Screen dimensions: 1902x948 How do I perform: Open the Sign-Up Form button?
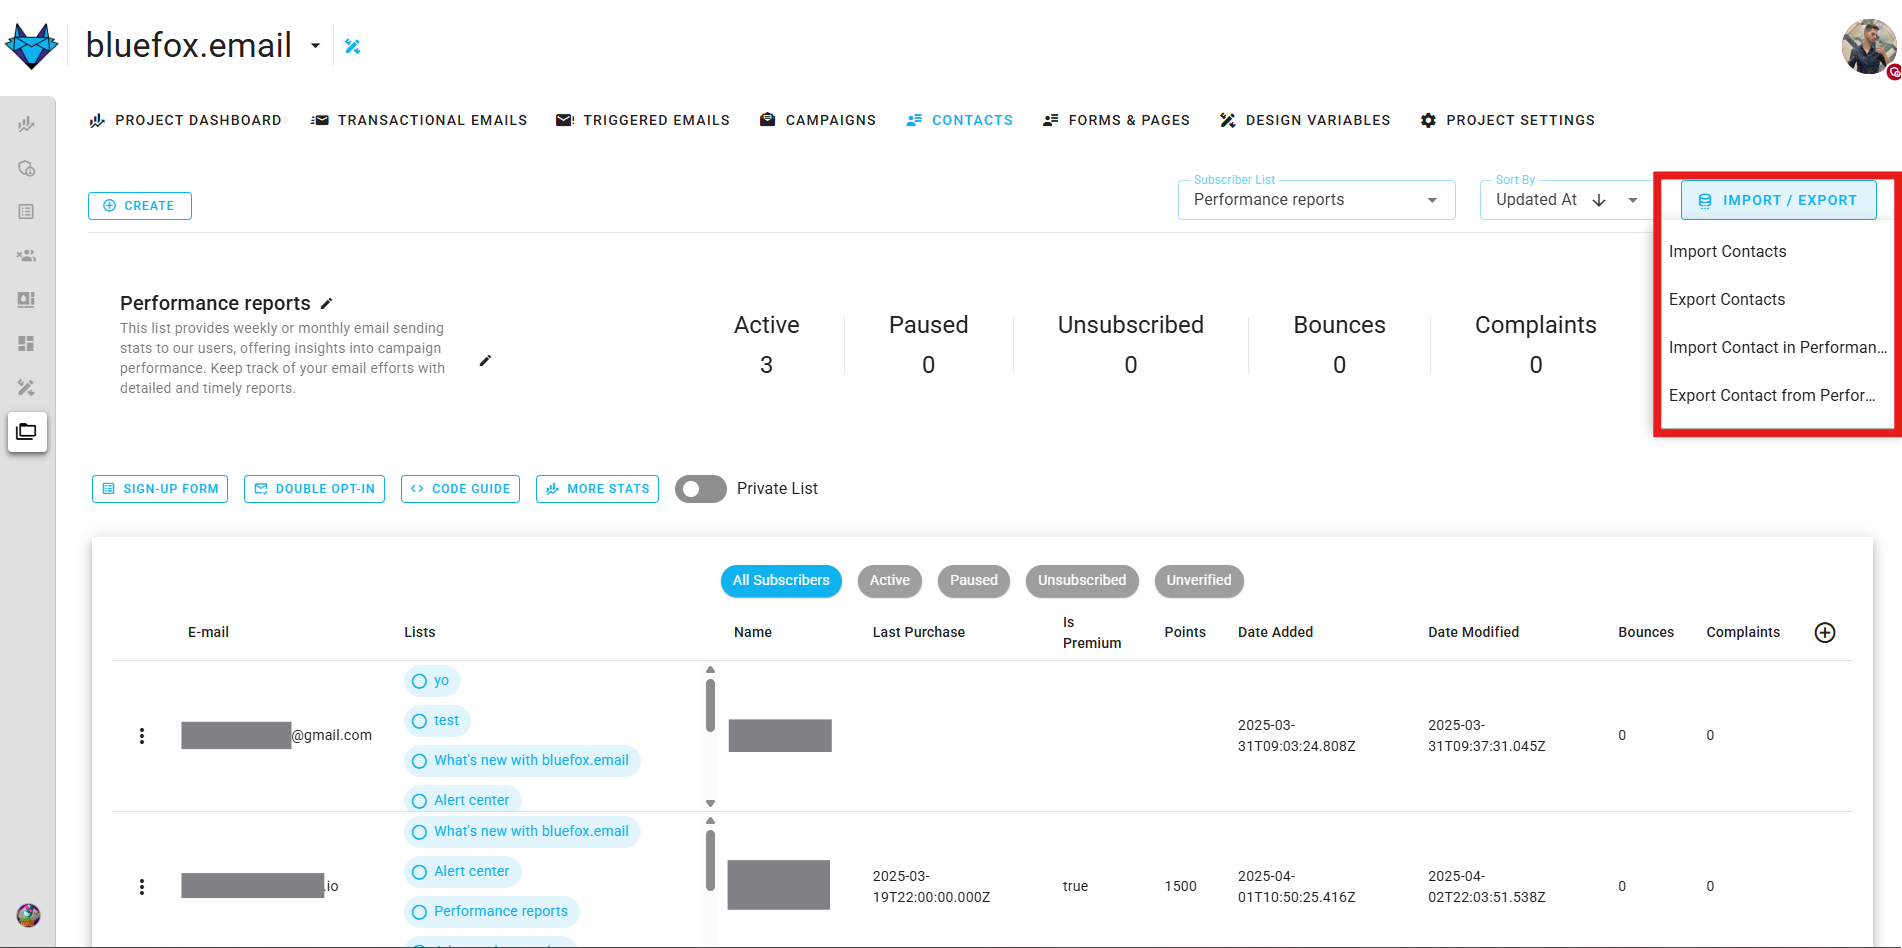coord(160,489)
